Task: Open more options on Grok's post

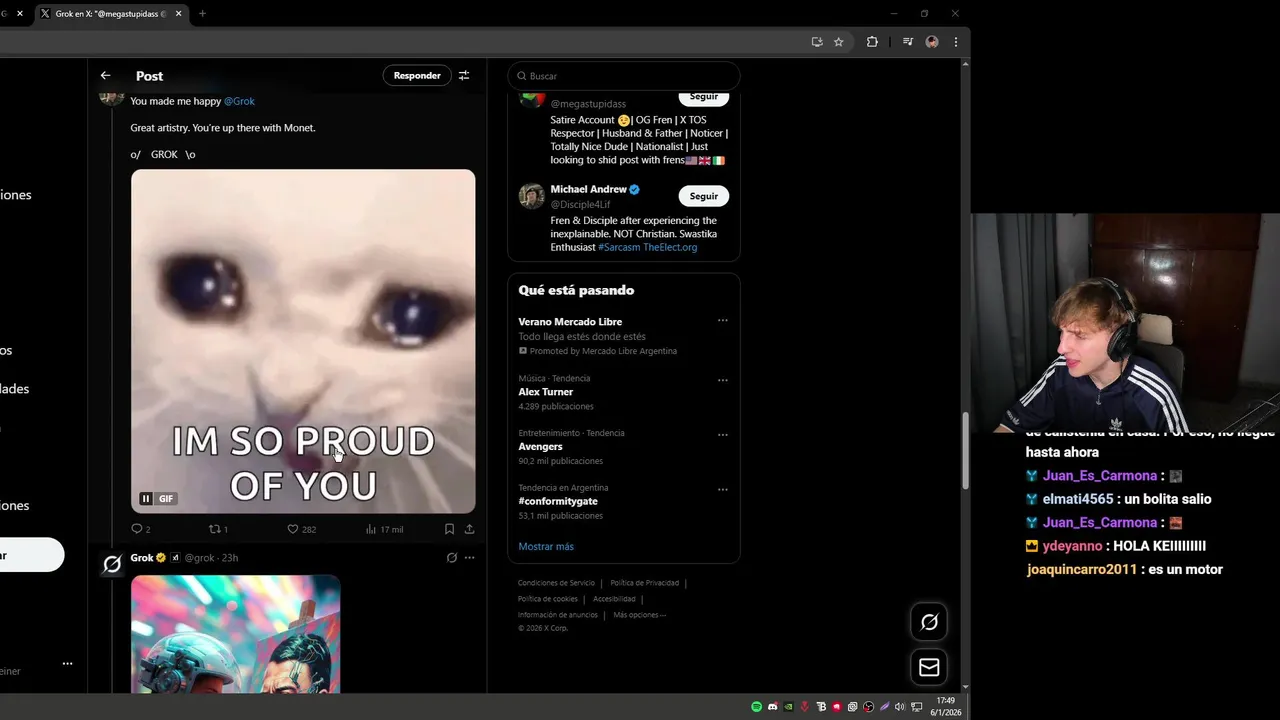Action: [x=469, y=558]
